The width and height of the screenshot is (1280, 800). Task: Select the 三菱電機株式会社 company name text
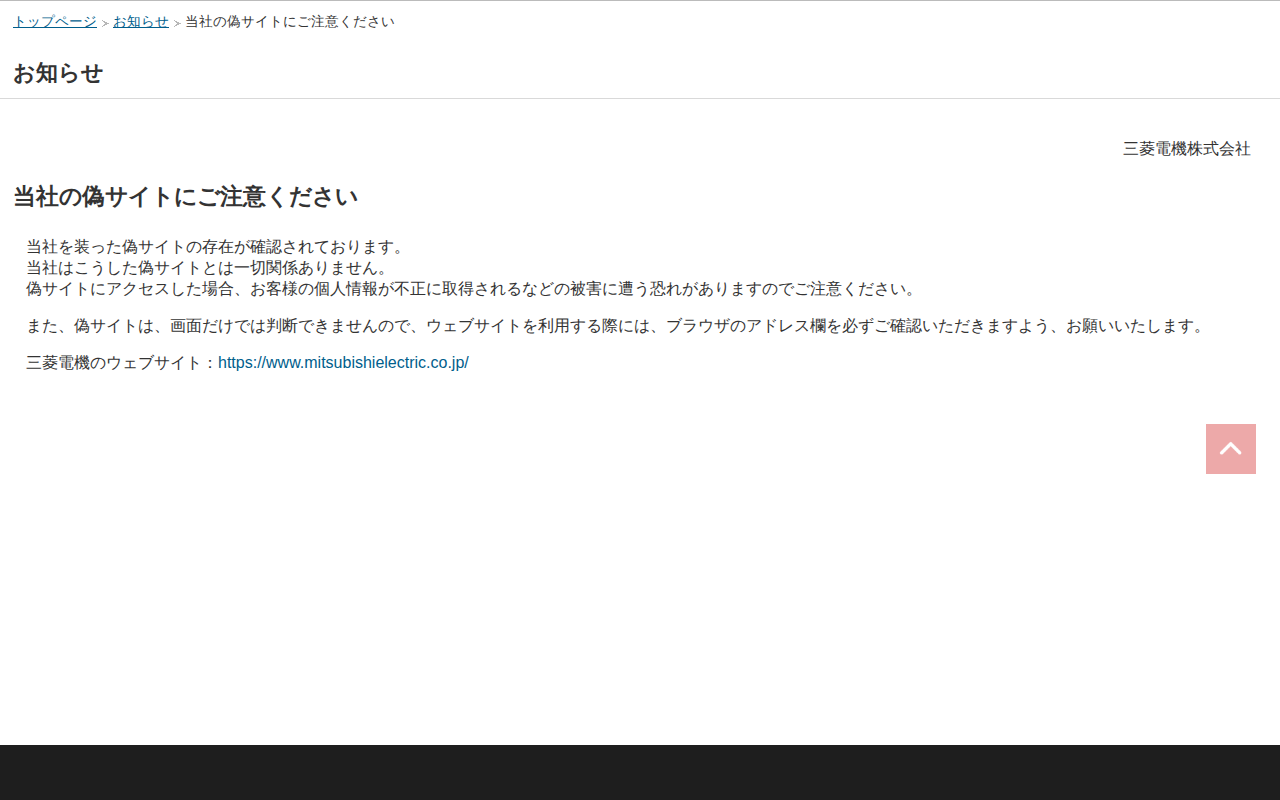pos(1187,149)
